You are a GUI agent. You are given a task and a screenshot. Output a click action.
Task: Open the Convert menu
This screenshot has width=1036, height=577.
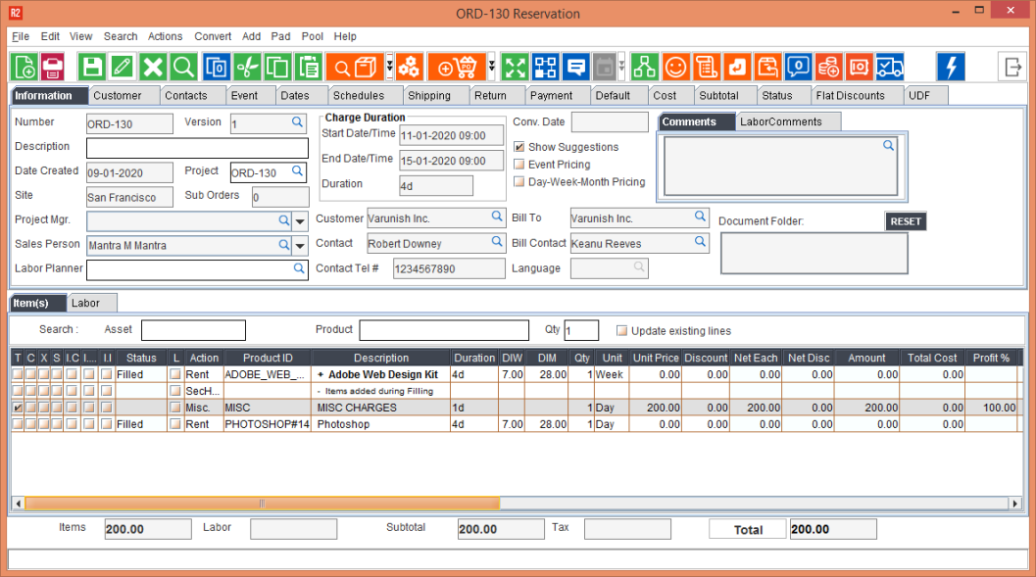212,36
